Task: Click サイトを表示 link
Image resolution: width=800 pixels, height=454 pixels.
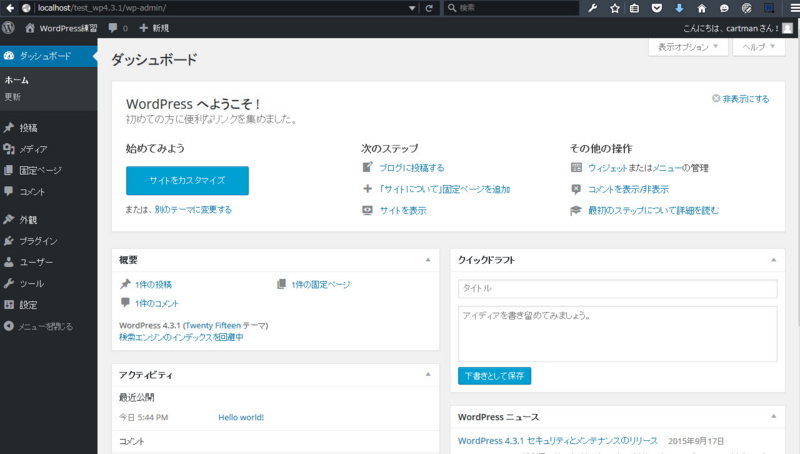Action: [x=403, y=211]
